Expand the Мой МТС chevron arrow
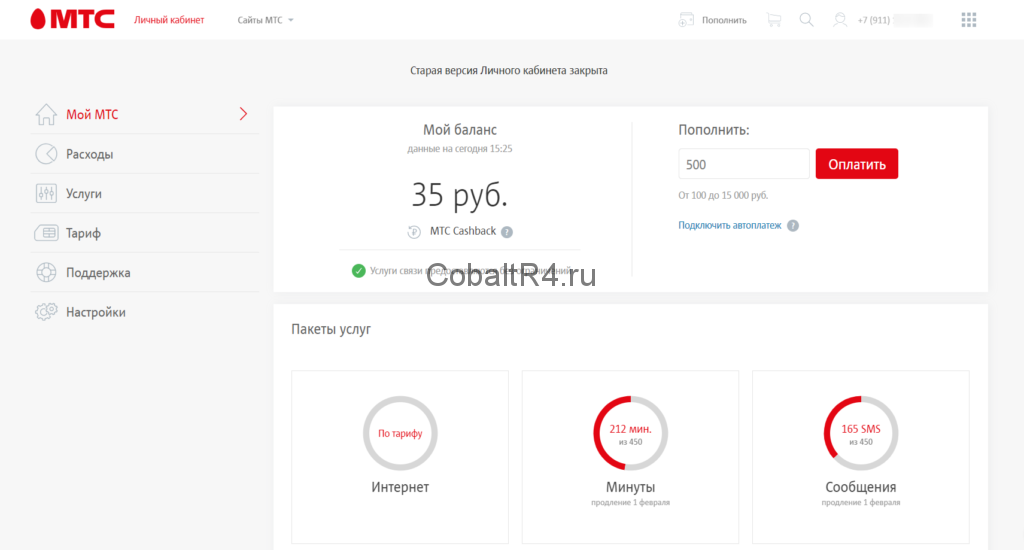1024x550 pixels. (243, 114)
